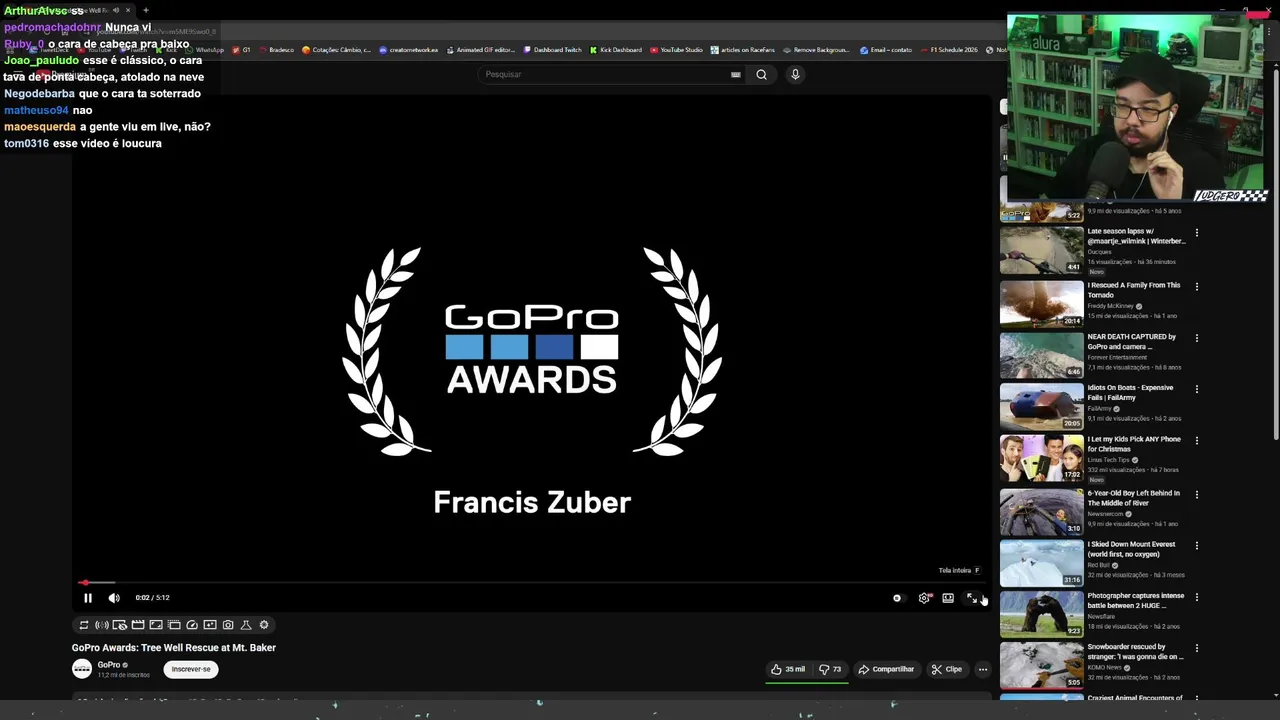Open the player settings gear
The image size is (1280, 720).
[924, 598]
